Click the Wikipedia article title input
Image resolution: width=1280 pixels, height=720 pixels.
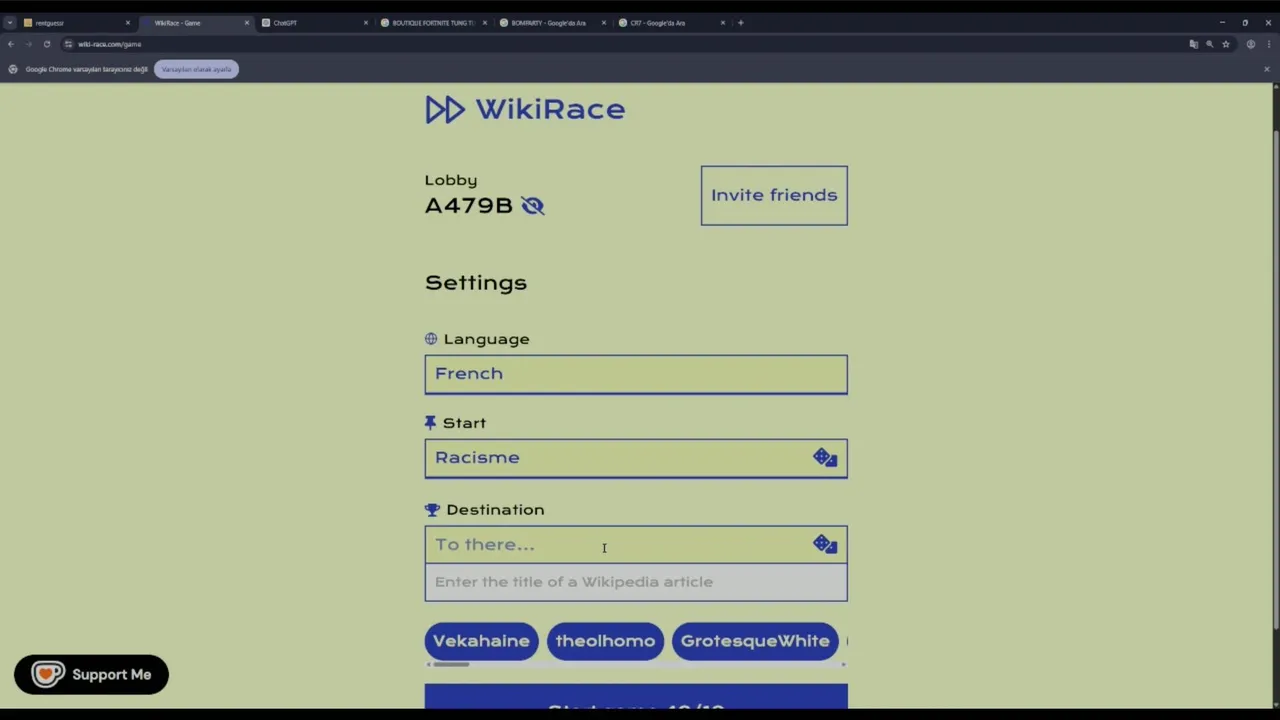tap(636, 582)
